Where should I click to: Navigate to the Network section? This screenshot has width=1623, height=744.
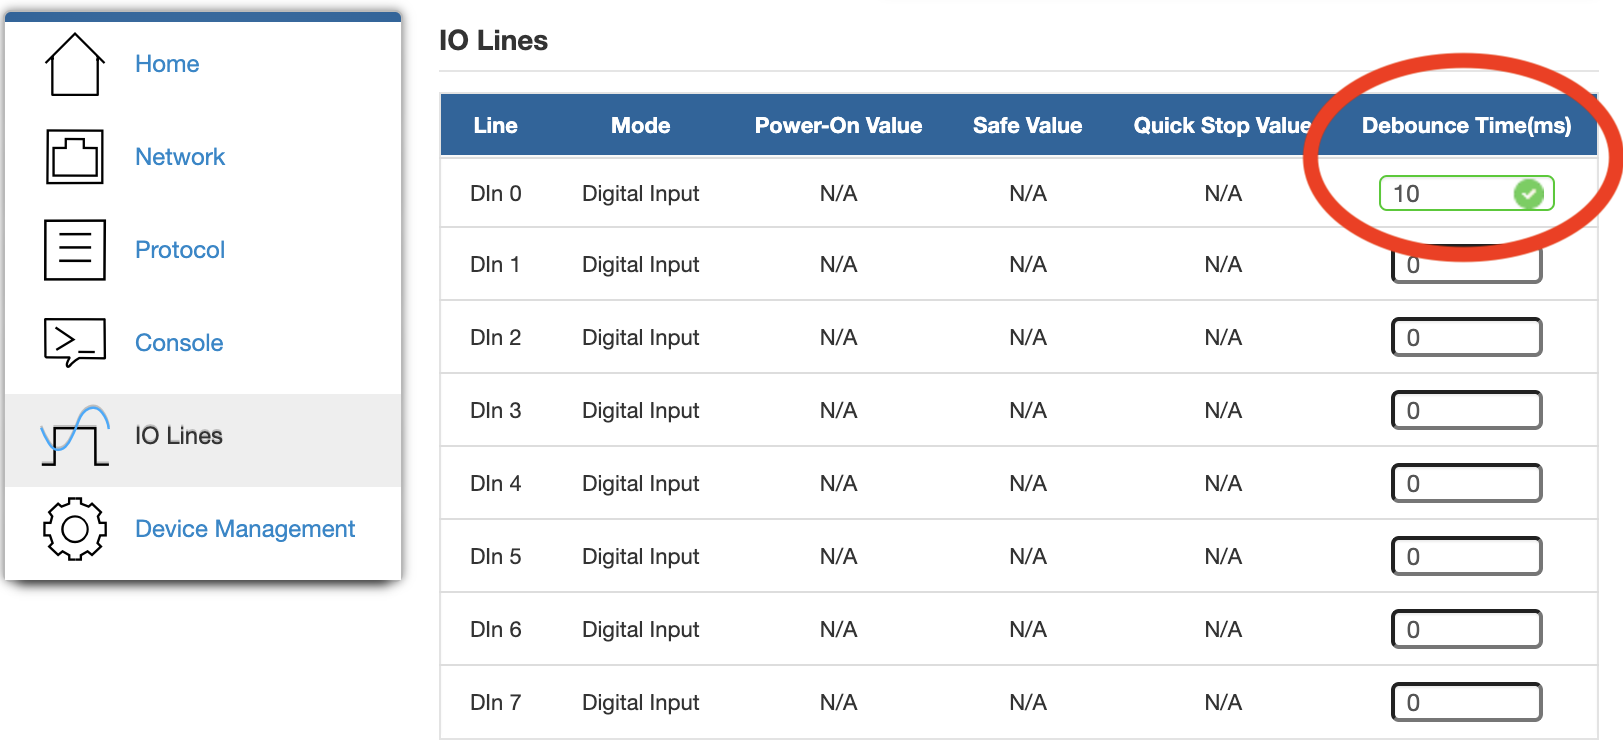[x=180, y=157]
